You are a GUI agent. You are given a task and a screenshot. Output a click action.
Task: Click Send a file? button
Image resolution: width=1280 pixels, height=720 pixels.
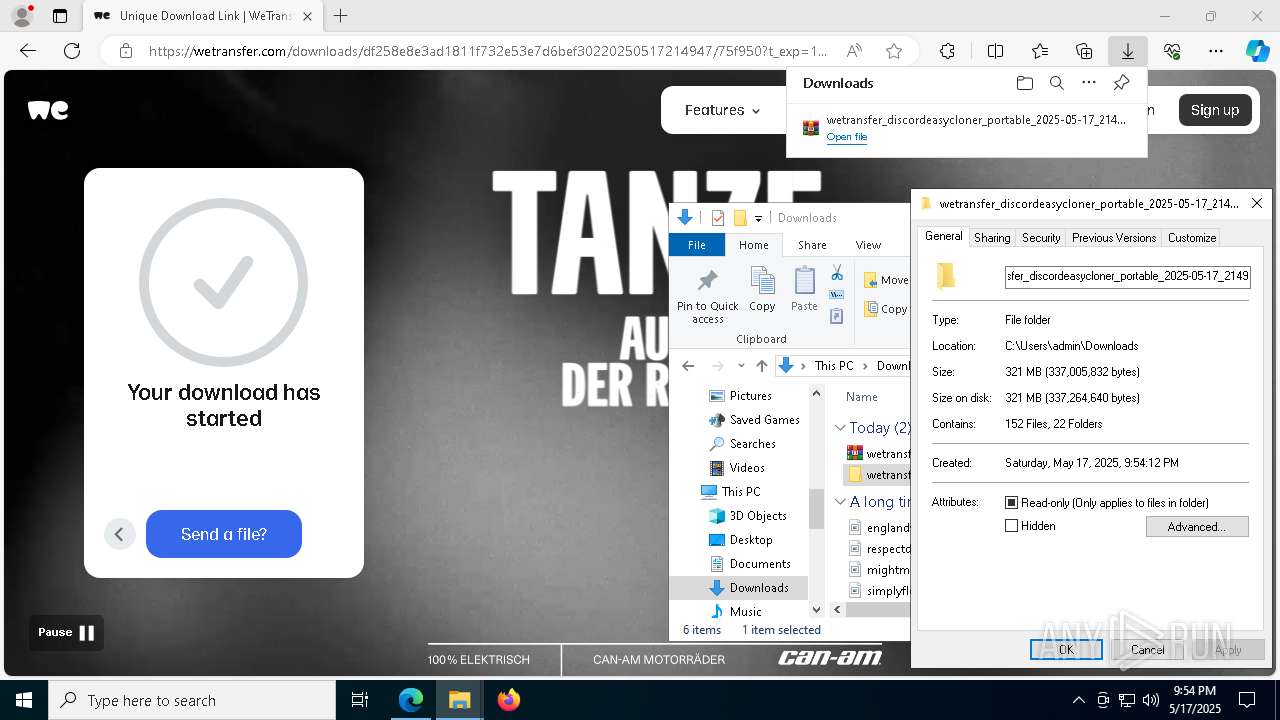[x=224, y=534]
